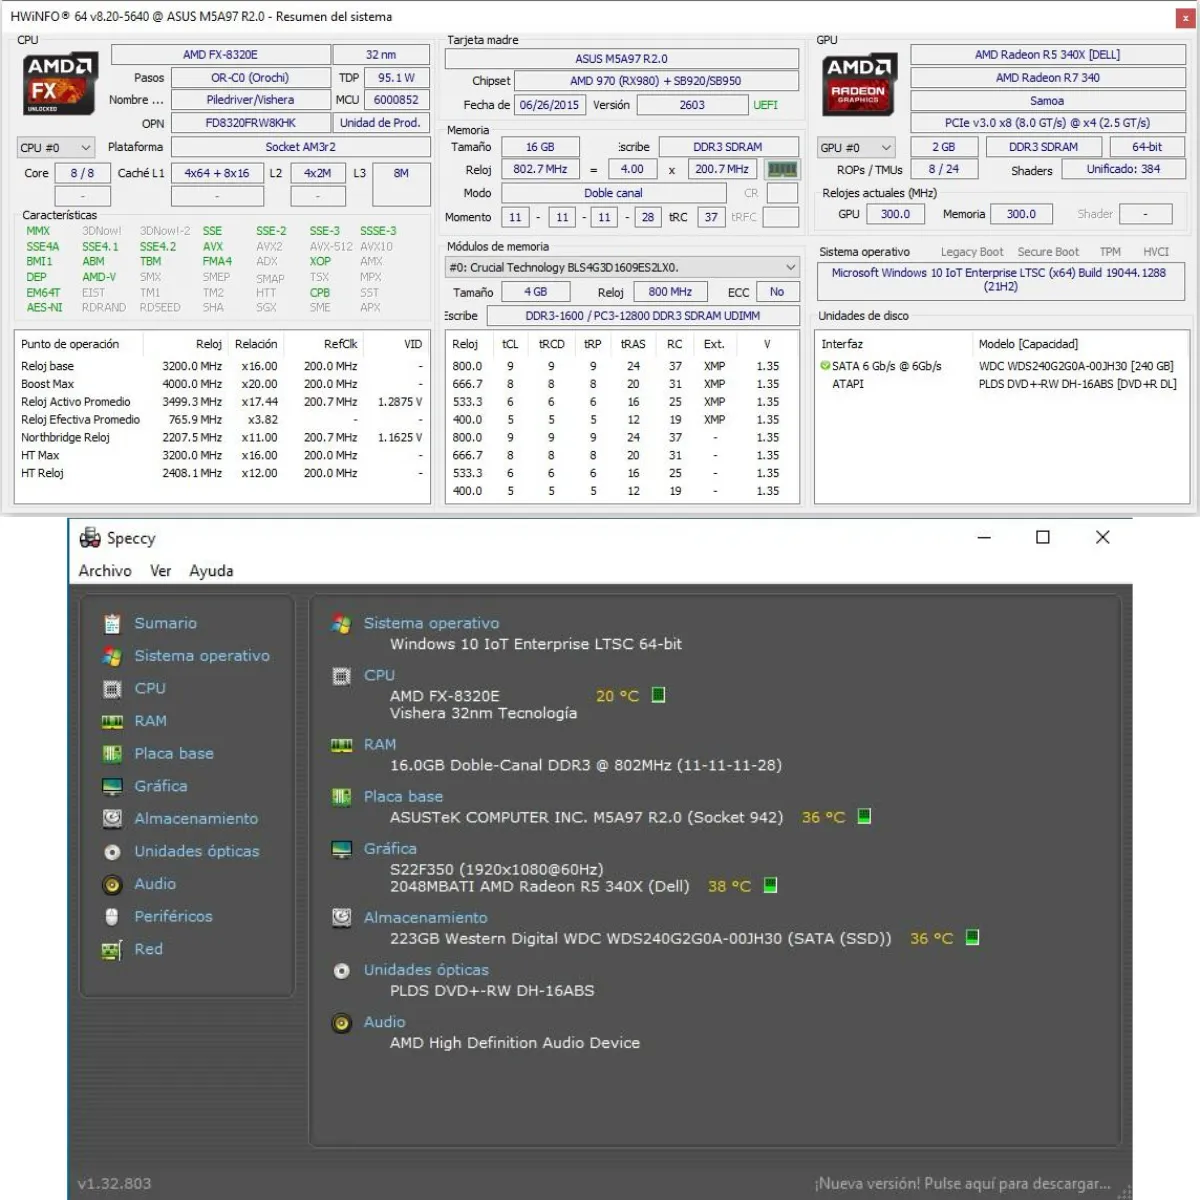
Task: Click the AMD Radeon logo in GPU panel
Action: click(858, 85)
